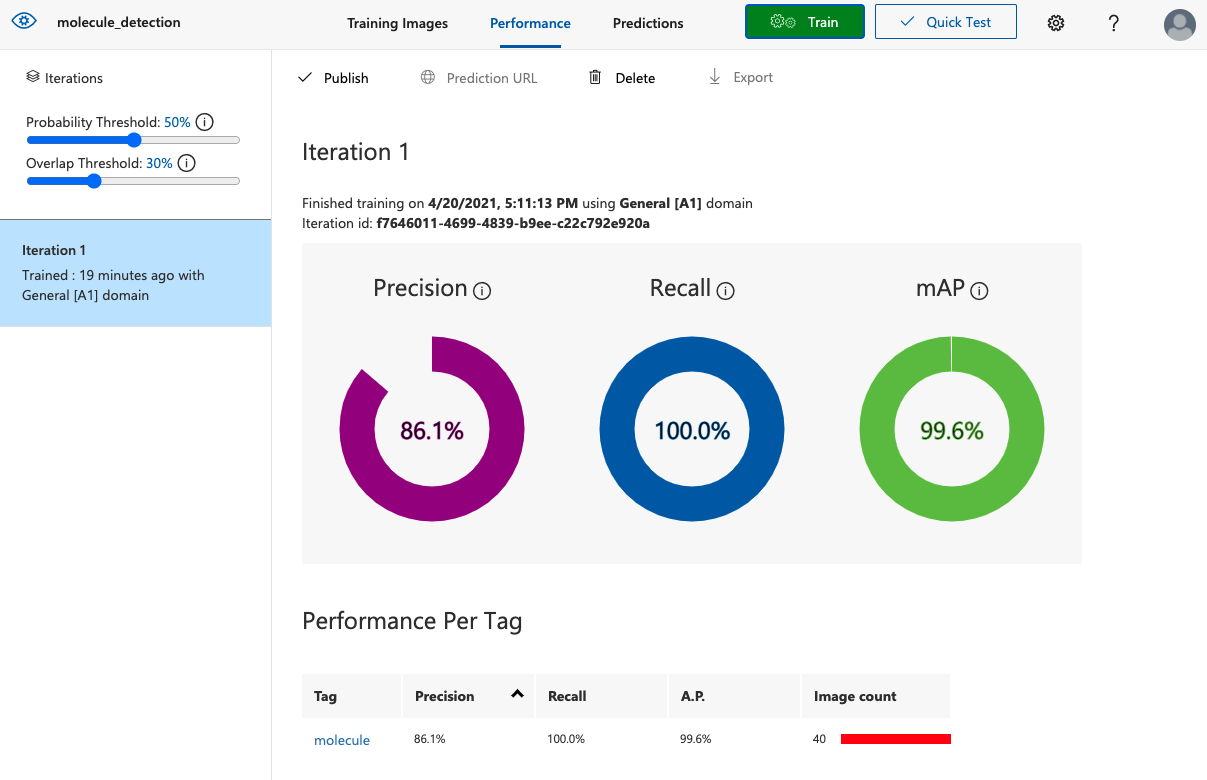The height and width of the screenshot is (780, 1207).
Task: Open the molecule tag link
Action: [342, 740]
